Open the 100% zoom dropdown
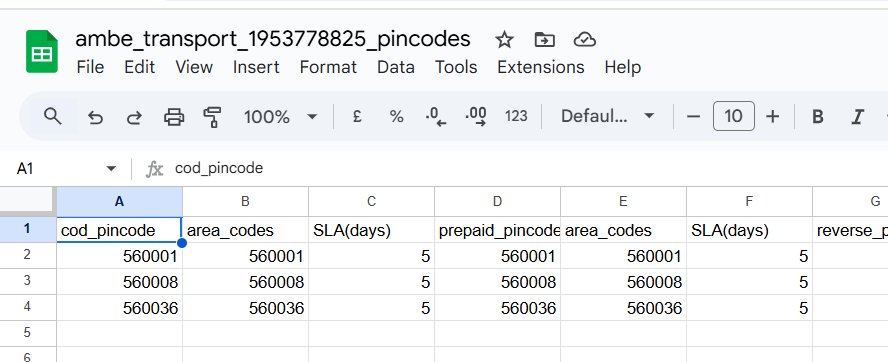This screenshot has width=888, height=362. (x=280, y=117)
